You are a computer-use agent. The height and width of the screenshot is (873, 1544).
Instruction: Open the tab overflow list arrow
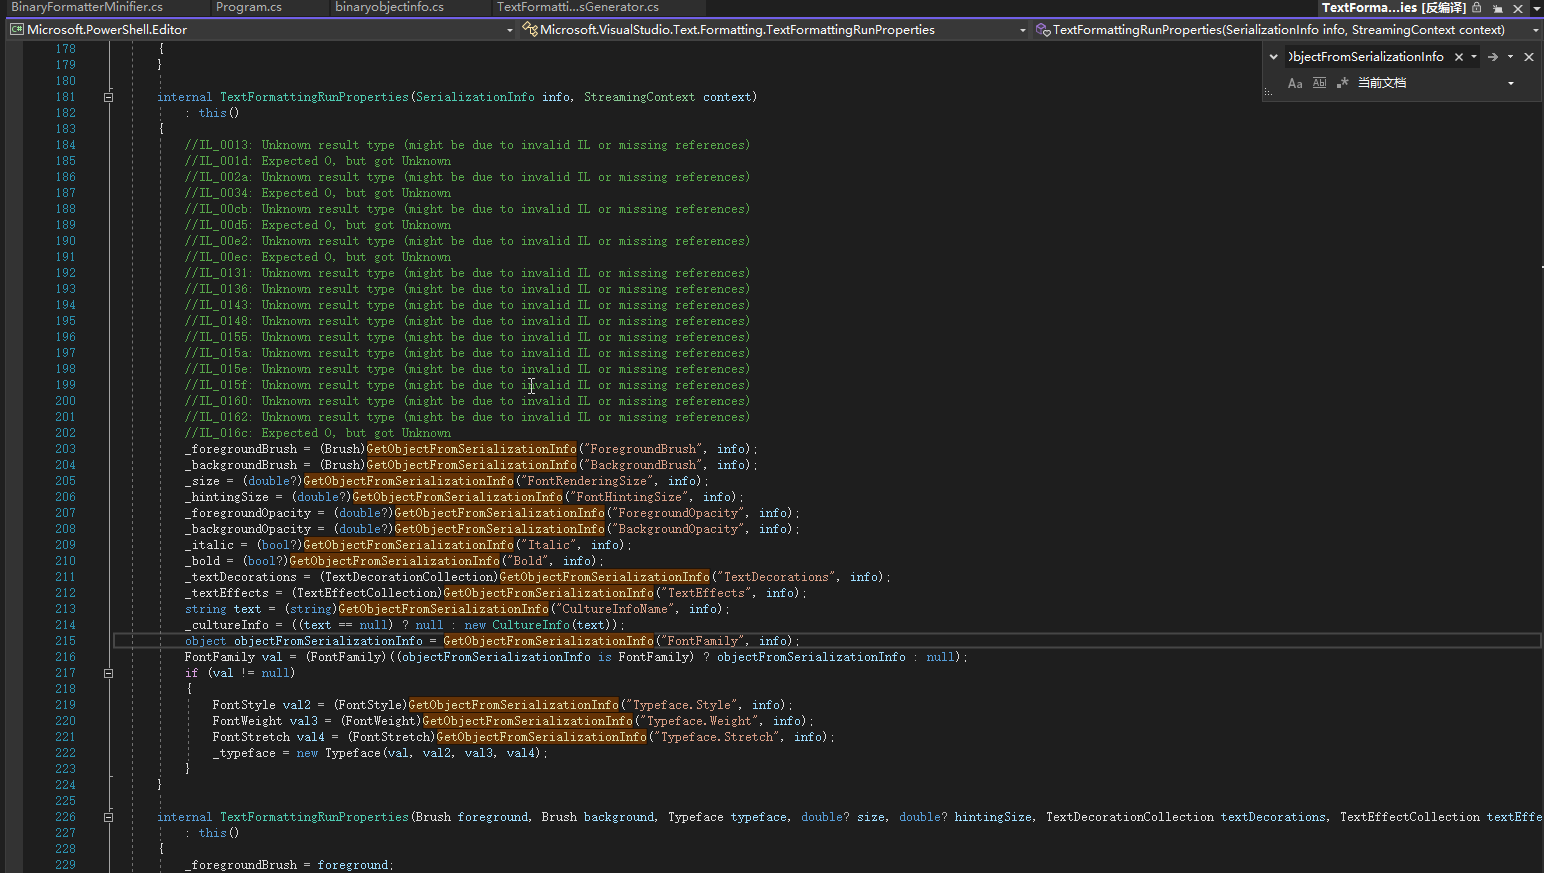(1536, 8)
